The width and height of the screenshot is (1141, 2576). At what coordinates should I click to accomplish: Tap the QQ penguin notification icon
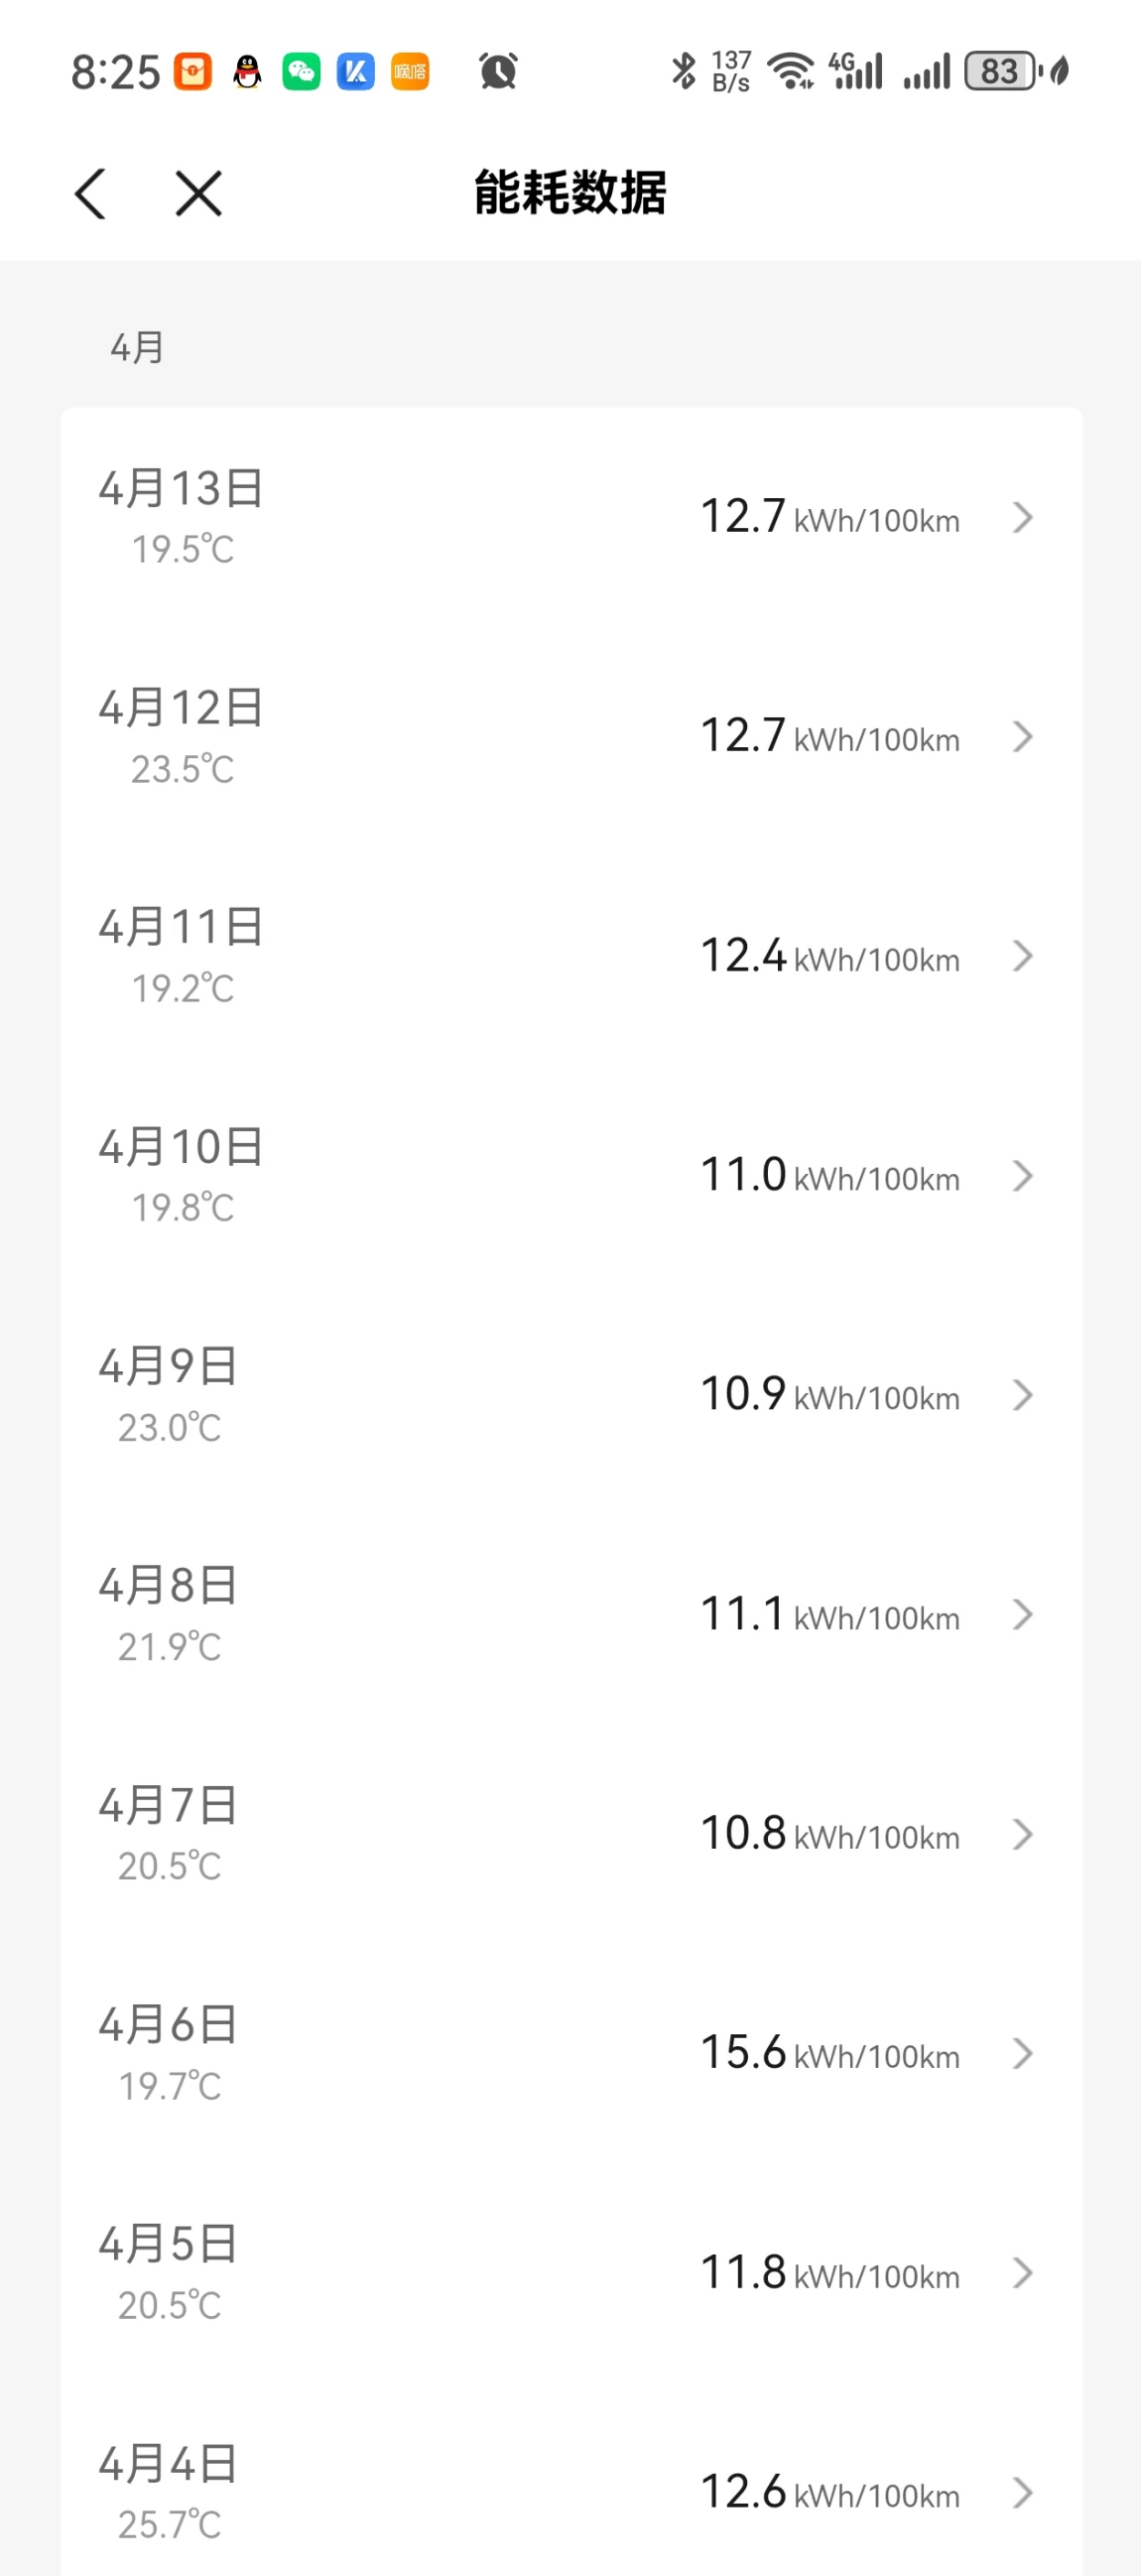(x=247, y=71)
